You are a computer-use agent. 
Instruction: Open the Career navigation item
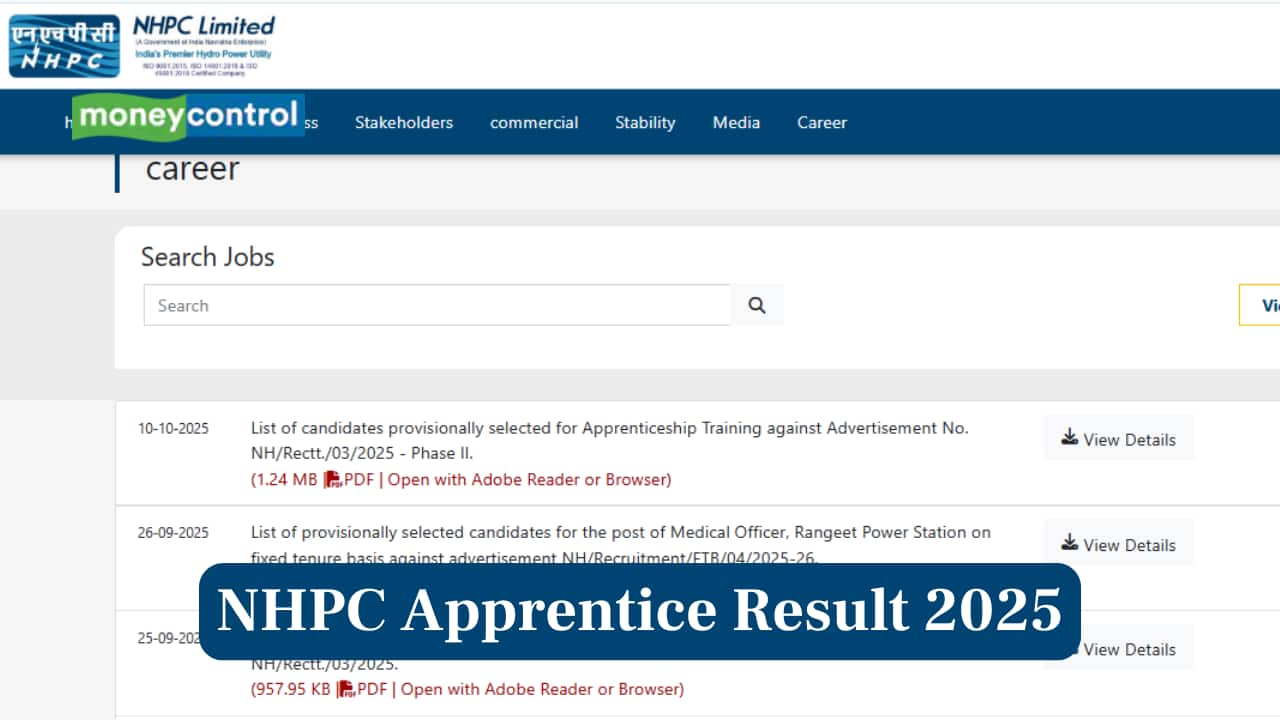(821, 122)
